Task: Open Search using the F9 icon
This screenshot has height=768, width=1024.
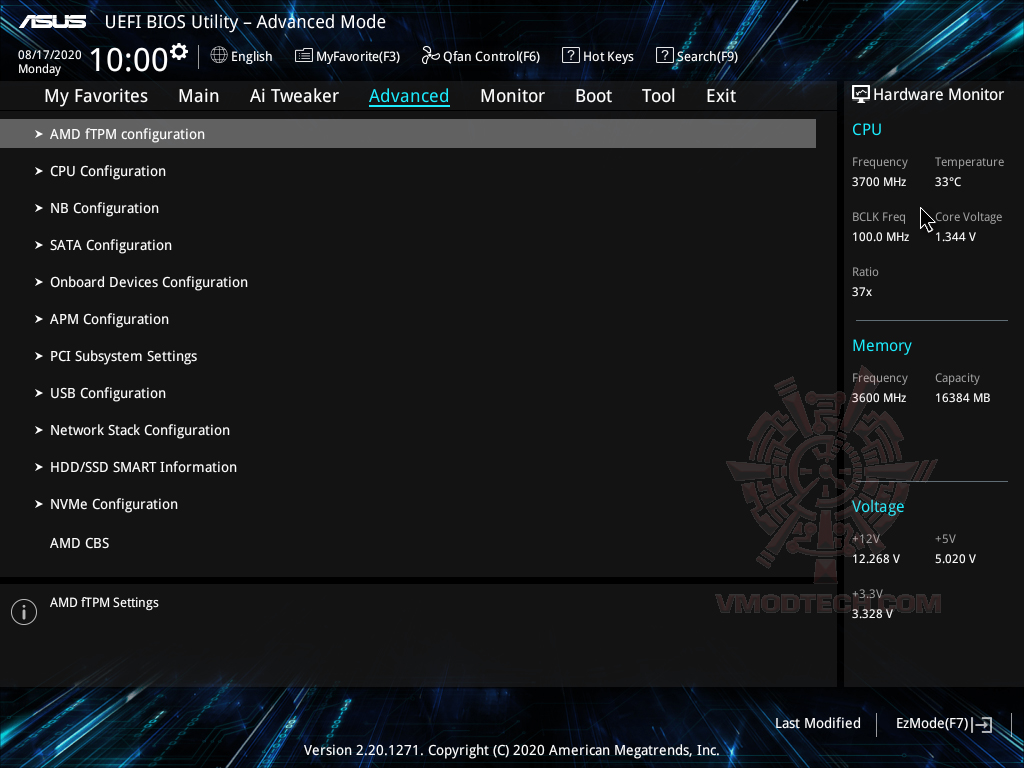Action: pos(663,56)
